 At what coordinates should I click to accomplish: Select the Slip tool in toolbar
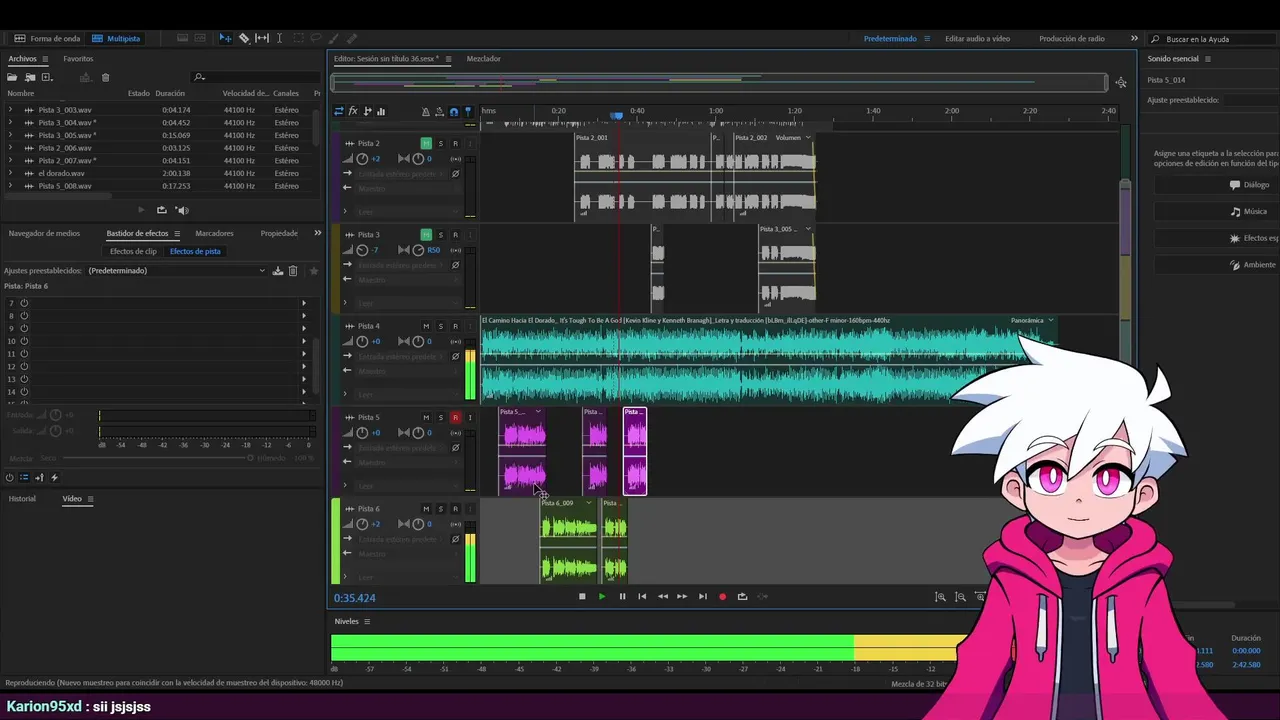click(262, 38)
